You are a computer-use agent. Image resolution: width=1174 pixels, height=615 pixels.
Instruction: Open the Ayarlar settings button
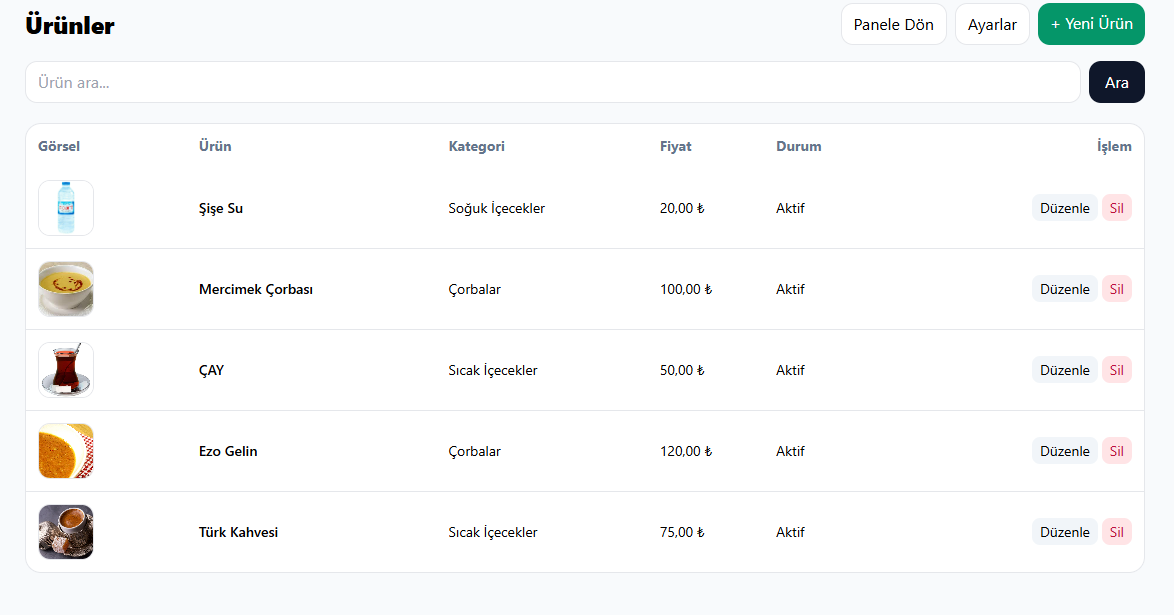tap(991, 24)
